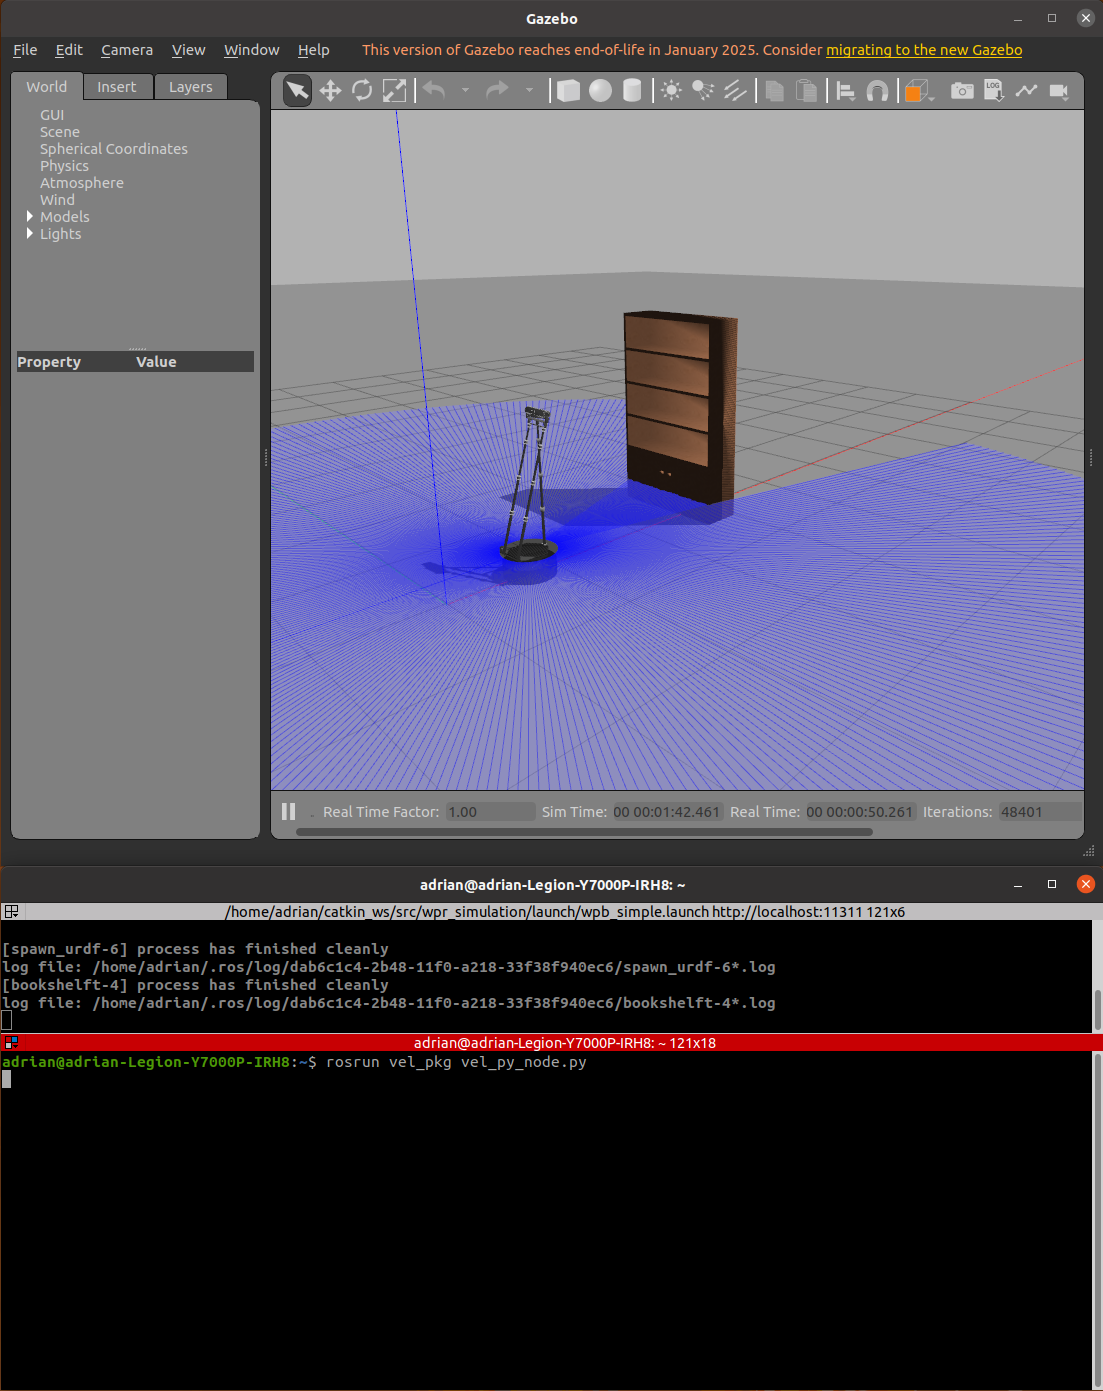The height and width of the screenshot is (1391, 1103).
Task: Click the Iterations value field
Action: (1040, 812)
